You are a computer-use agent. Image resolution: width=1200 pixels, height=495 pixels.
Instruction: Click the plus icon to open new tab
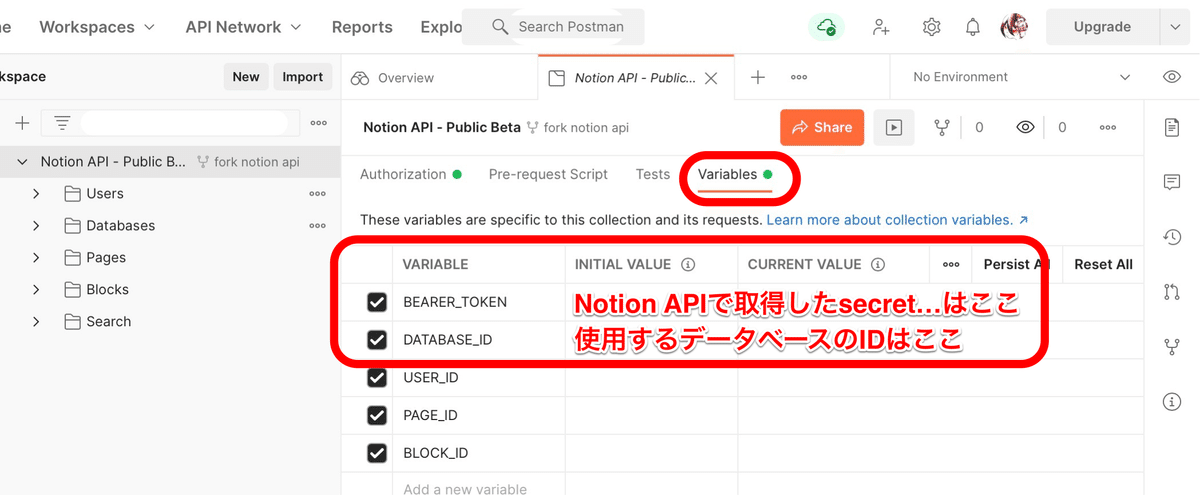pos(758,77)
